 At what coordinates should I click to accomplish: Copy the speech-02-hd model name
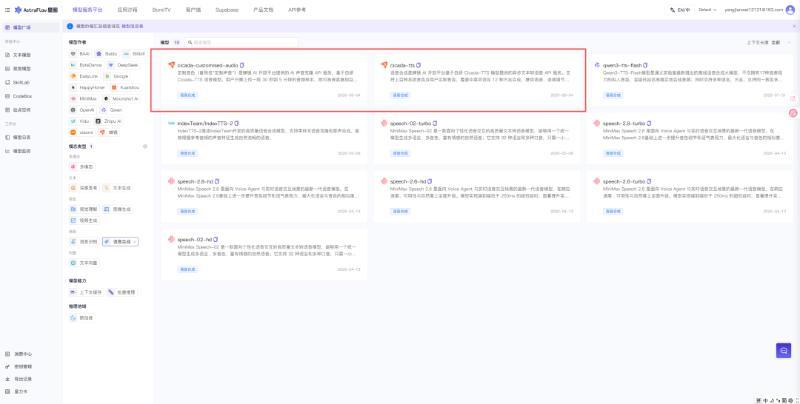(x=216, y=239)
